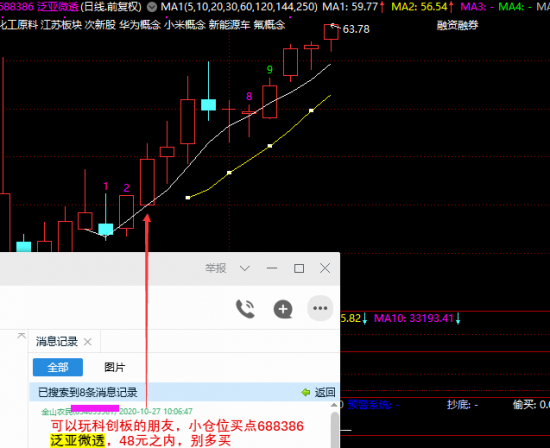The height and width of the screenshot is (448, 550).
Task: Click the green 返回 back arrow icon
Action: [306, 392]
